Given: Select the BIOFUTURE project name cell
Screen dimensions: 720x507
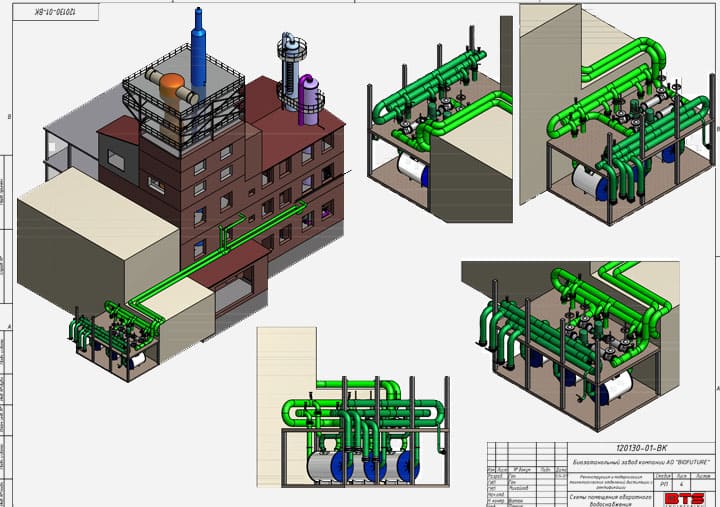Looking at the screenshot, I should pos(641,462).
